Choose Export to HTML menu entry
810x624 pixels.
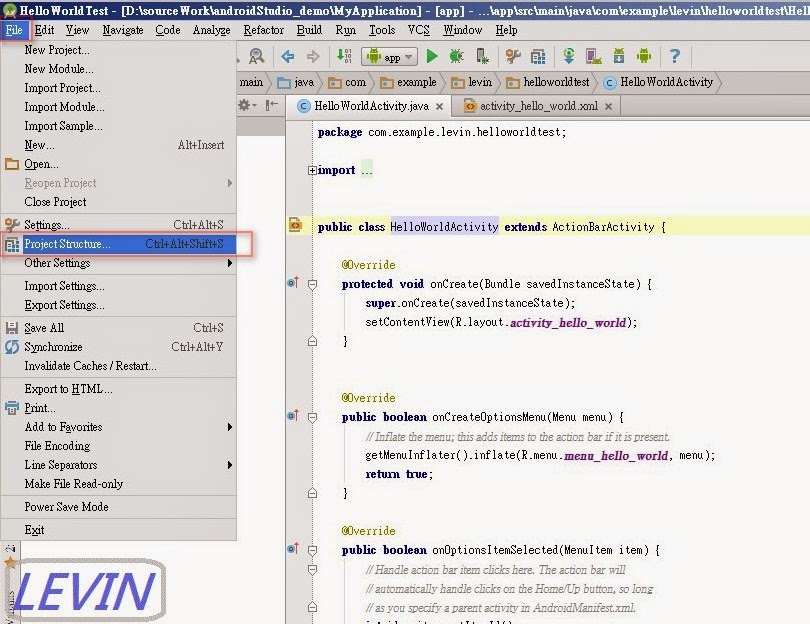point(118,388)
